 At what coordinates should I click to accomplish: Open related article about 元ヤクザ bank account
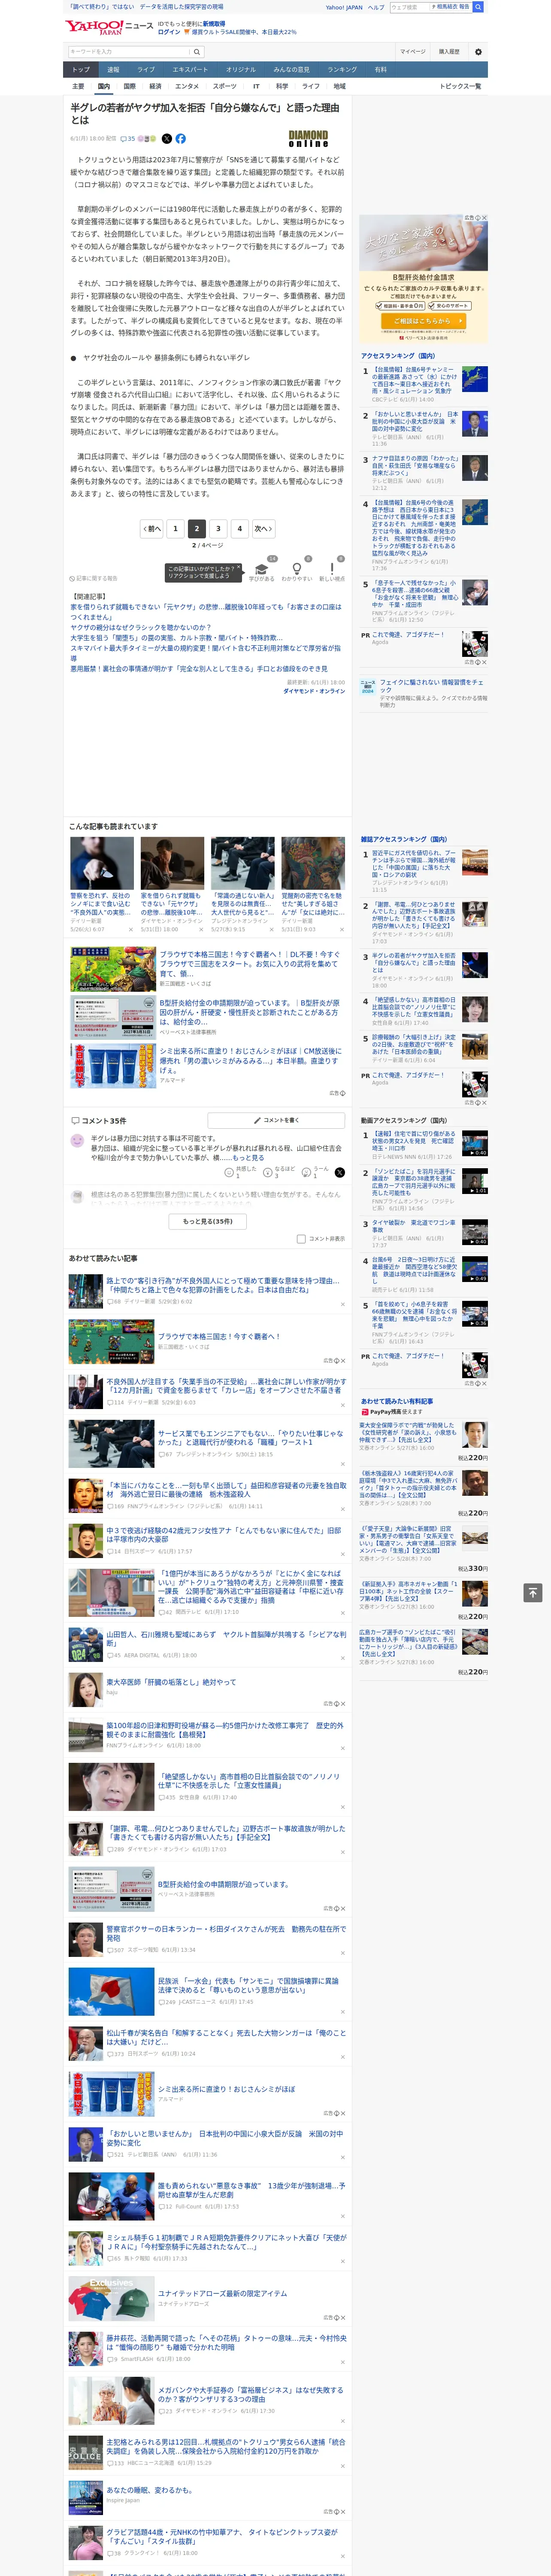pos(206,612)
